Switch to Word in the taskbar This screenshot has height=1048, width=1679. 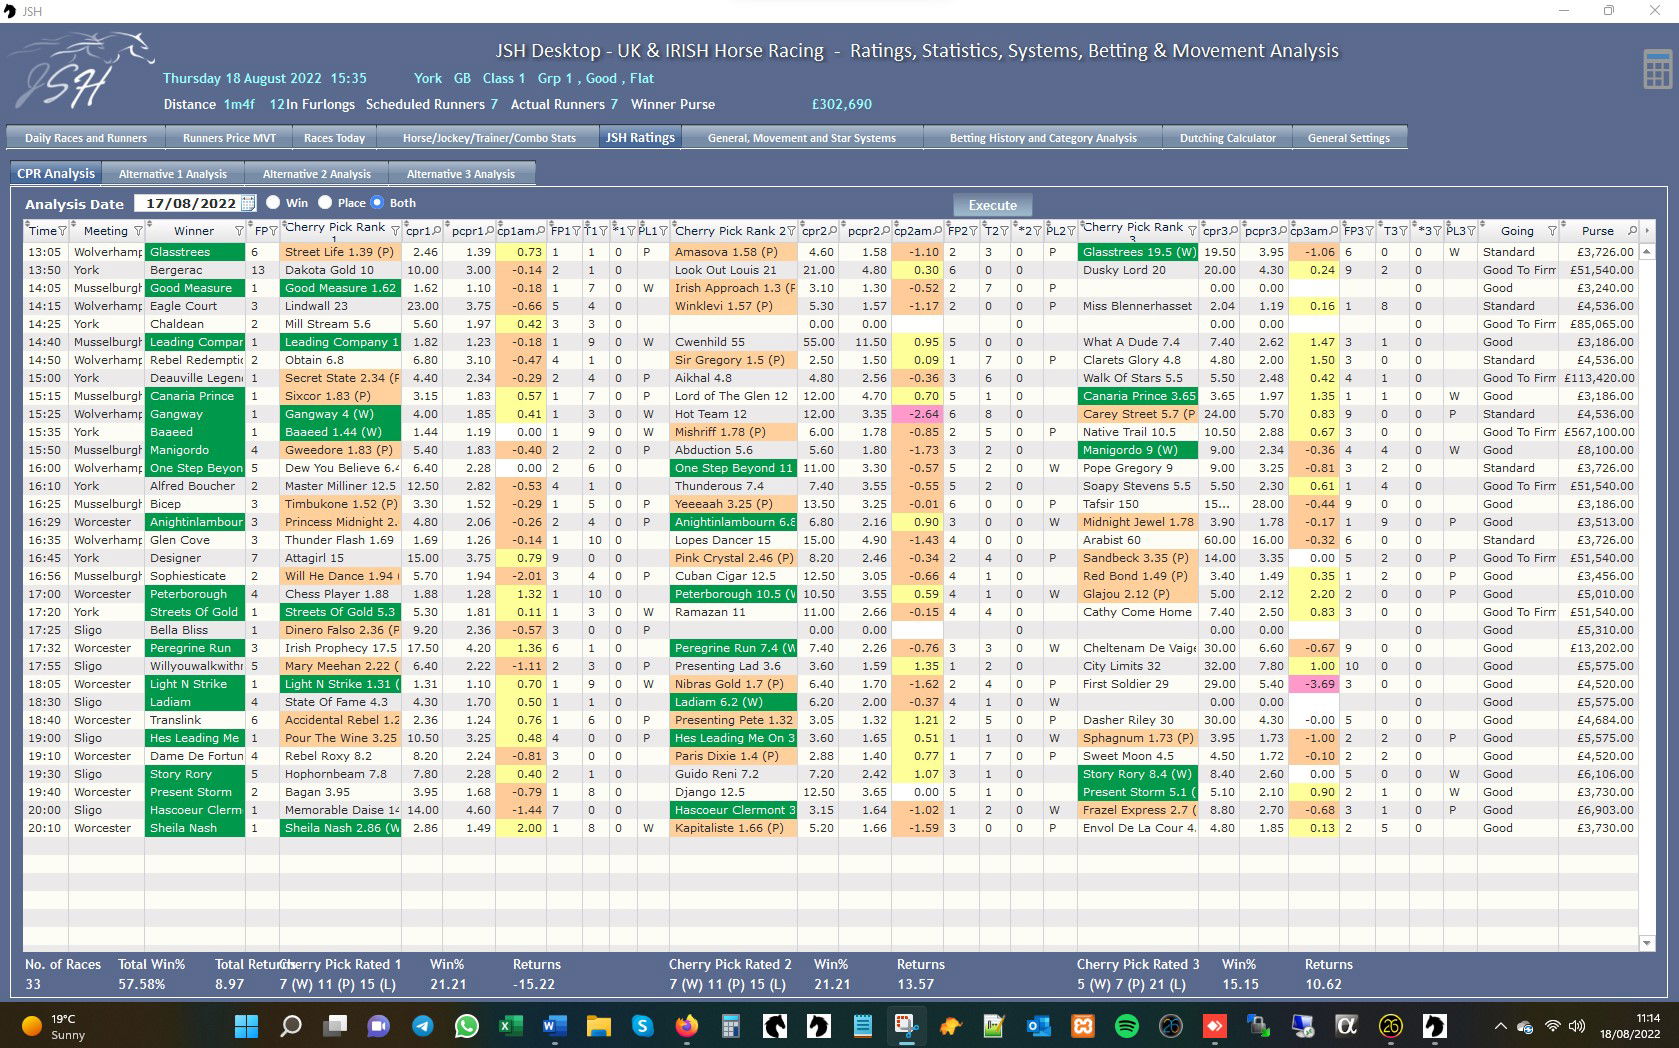pos(554,1026)
